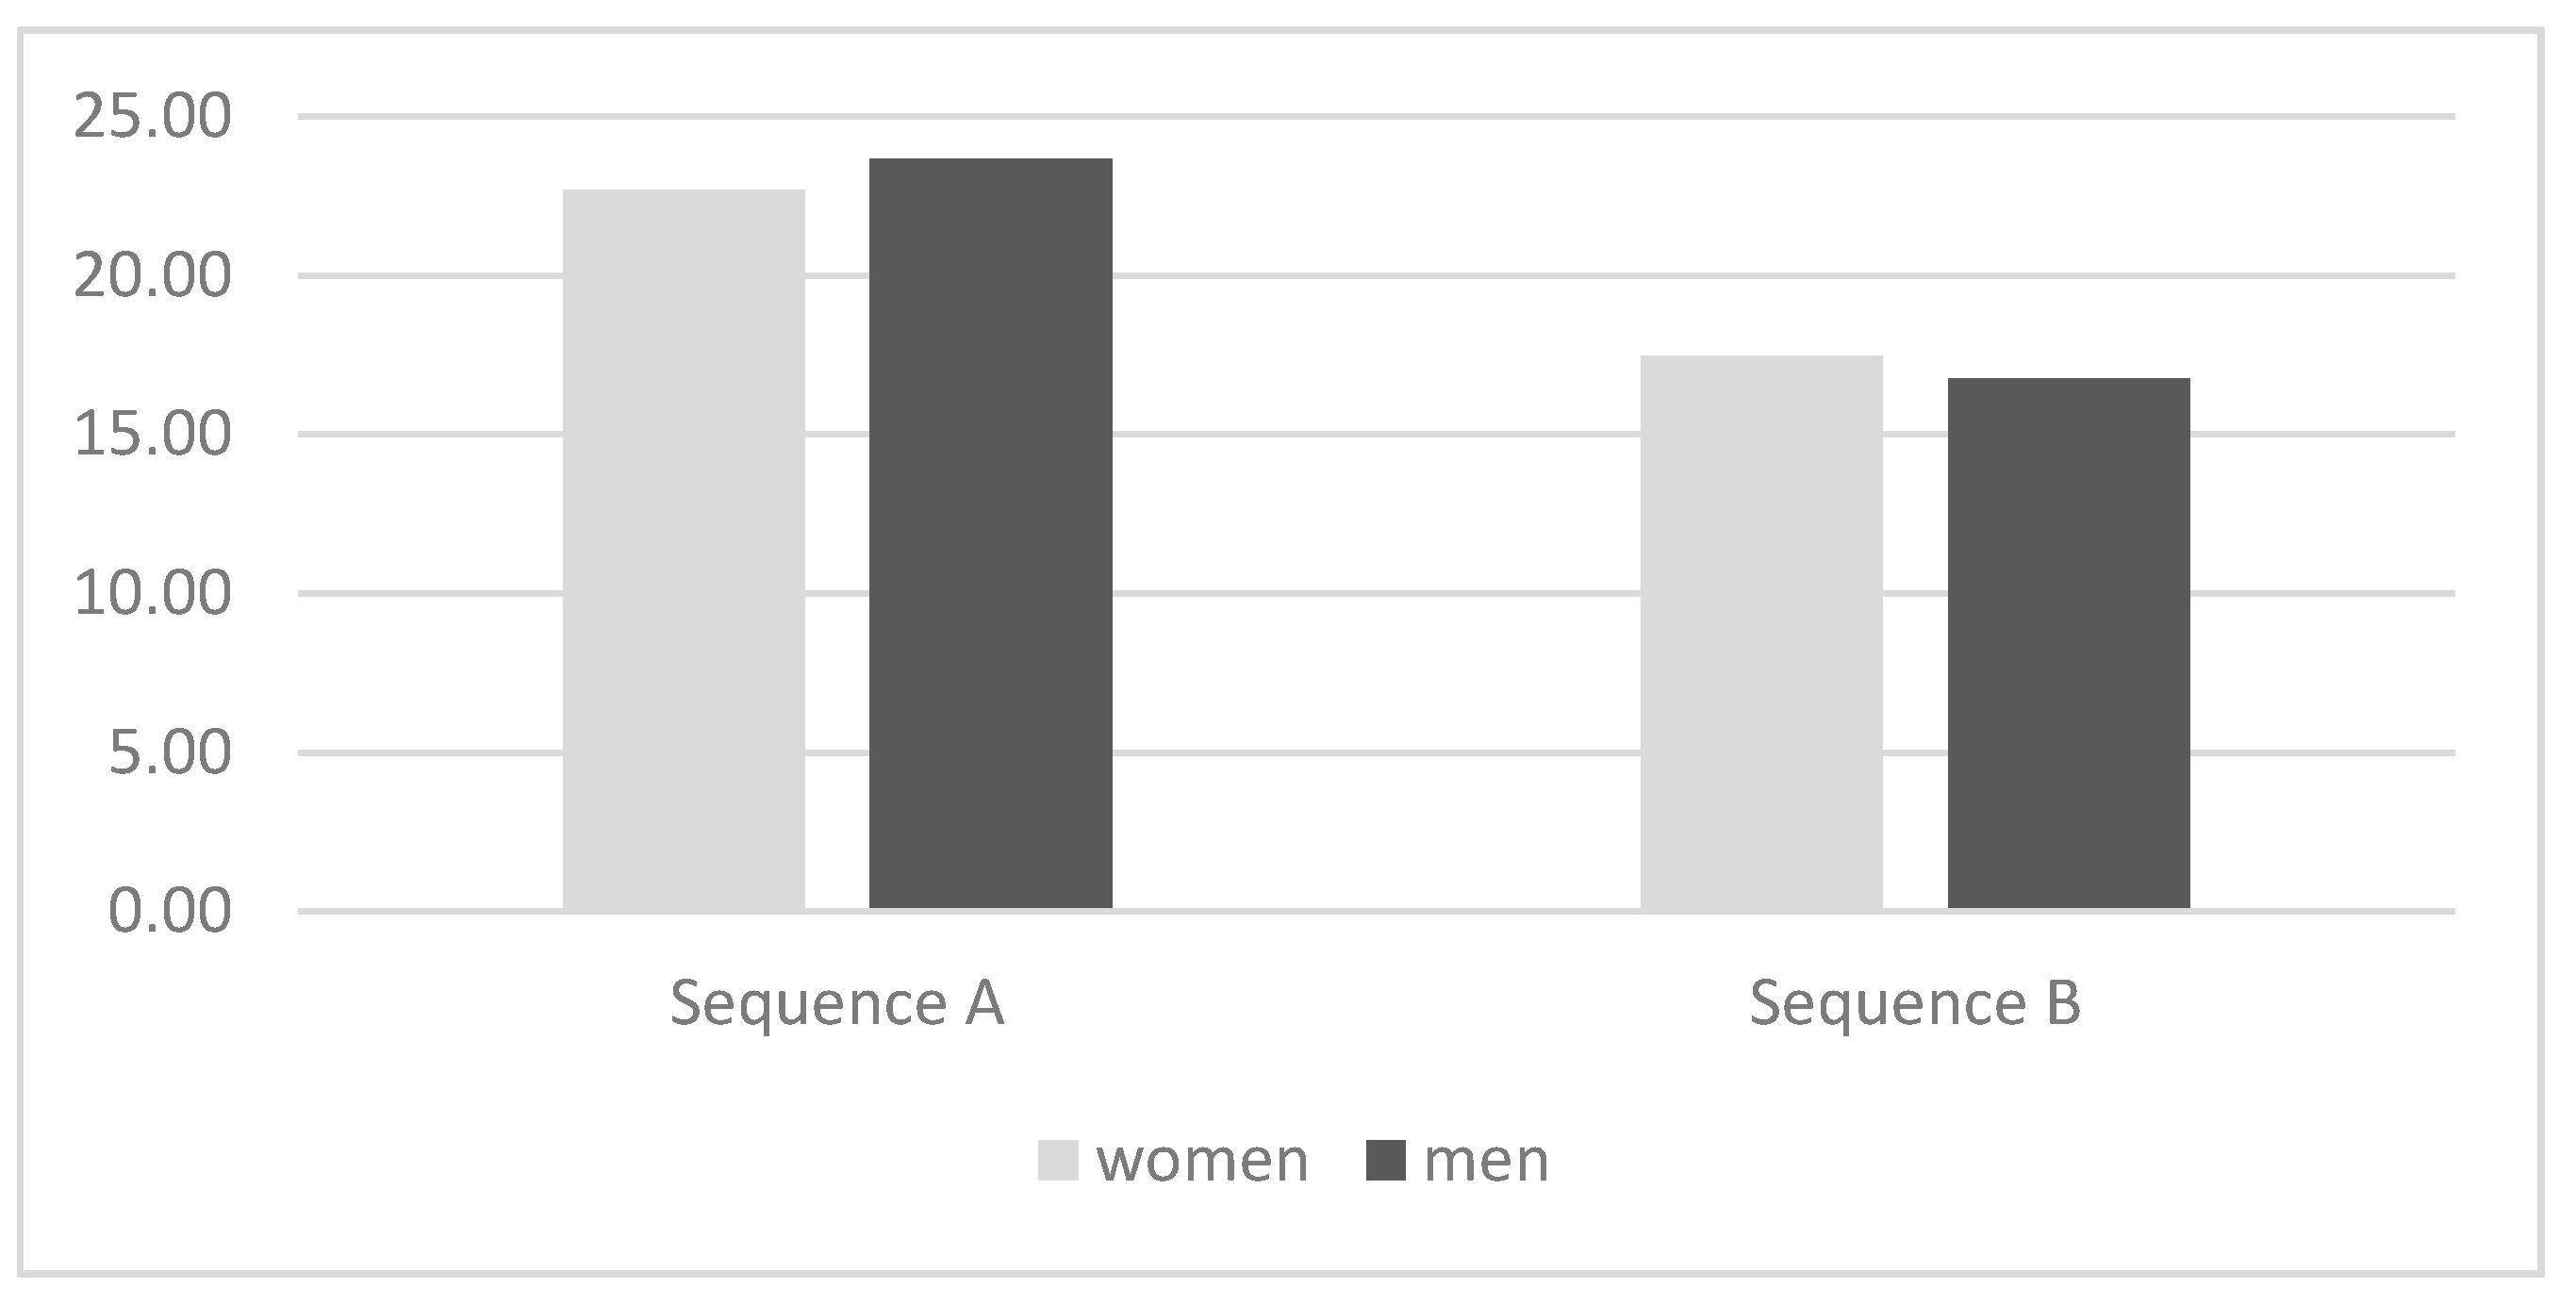Click the men legend color swatch

1385,1160
